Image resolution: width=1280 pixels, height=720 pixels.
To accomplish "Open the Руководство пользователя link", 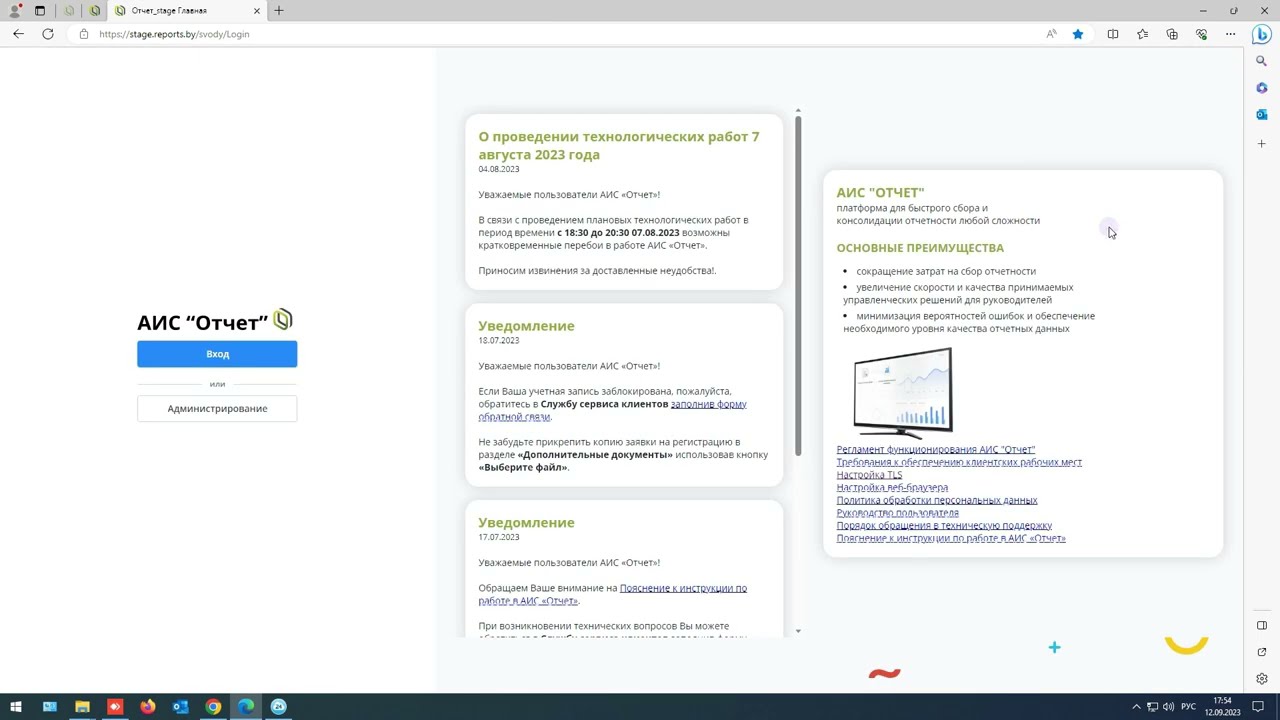I will coord(898,513).
